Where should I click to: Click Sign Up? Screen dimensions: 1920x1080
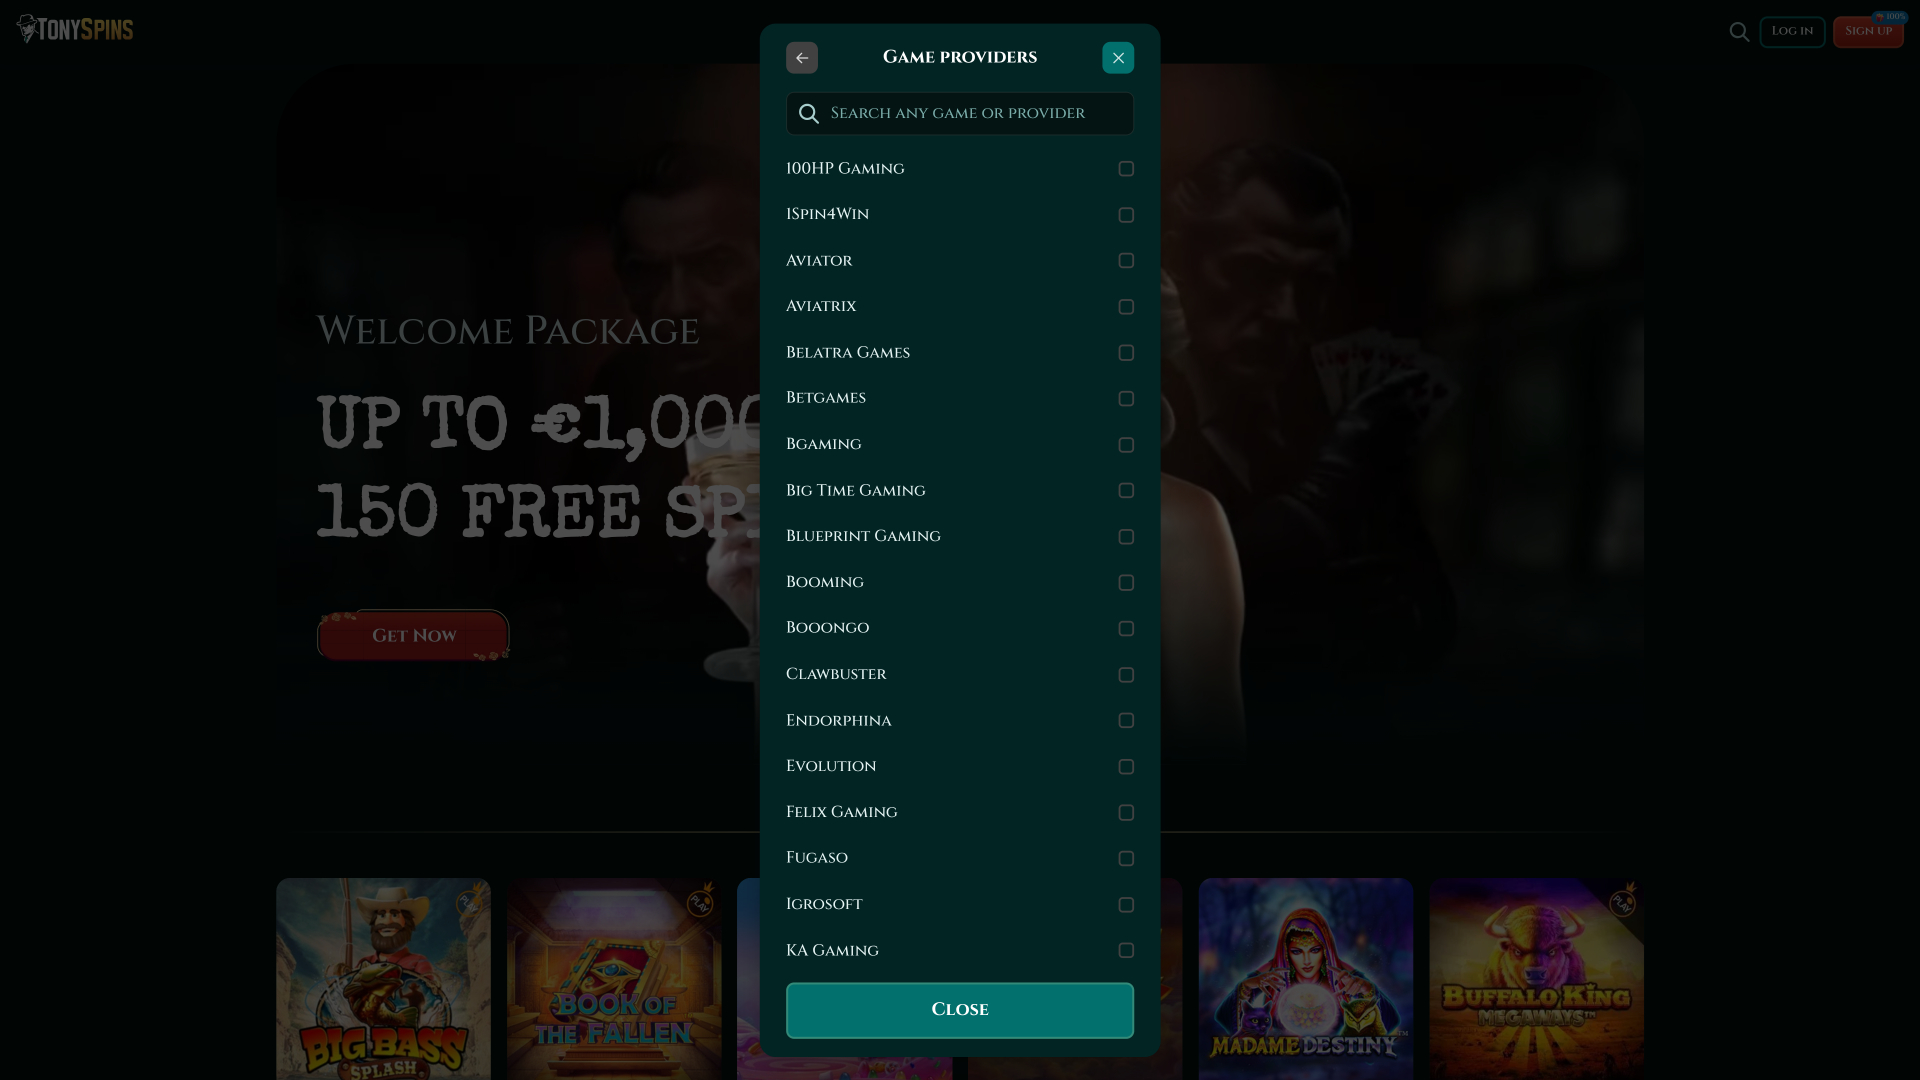click(1868, 31)
